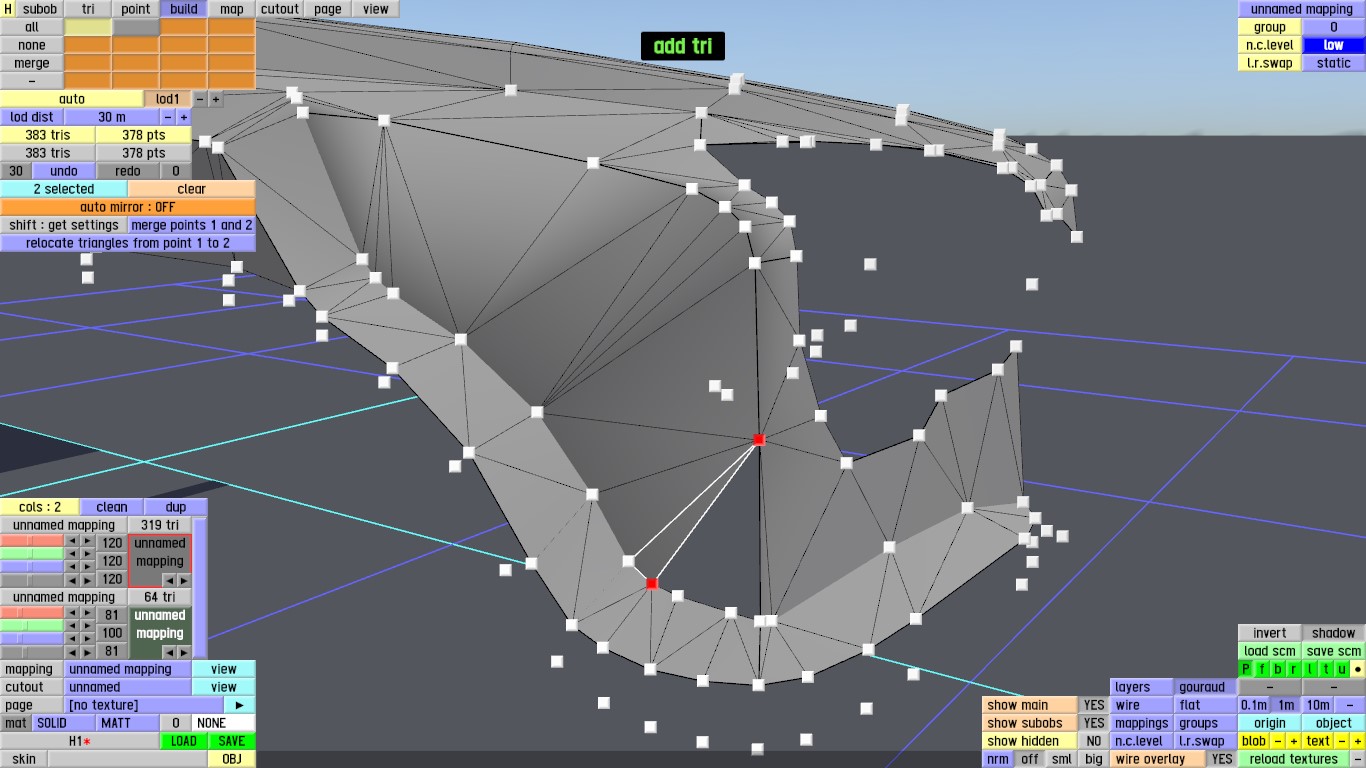The height and width of the screenshot is (768, 1366).
Task: Click the OBJ button
Action: coord(232,759)
